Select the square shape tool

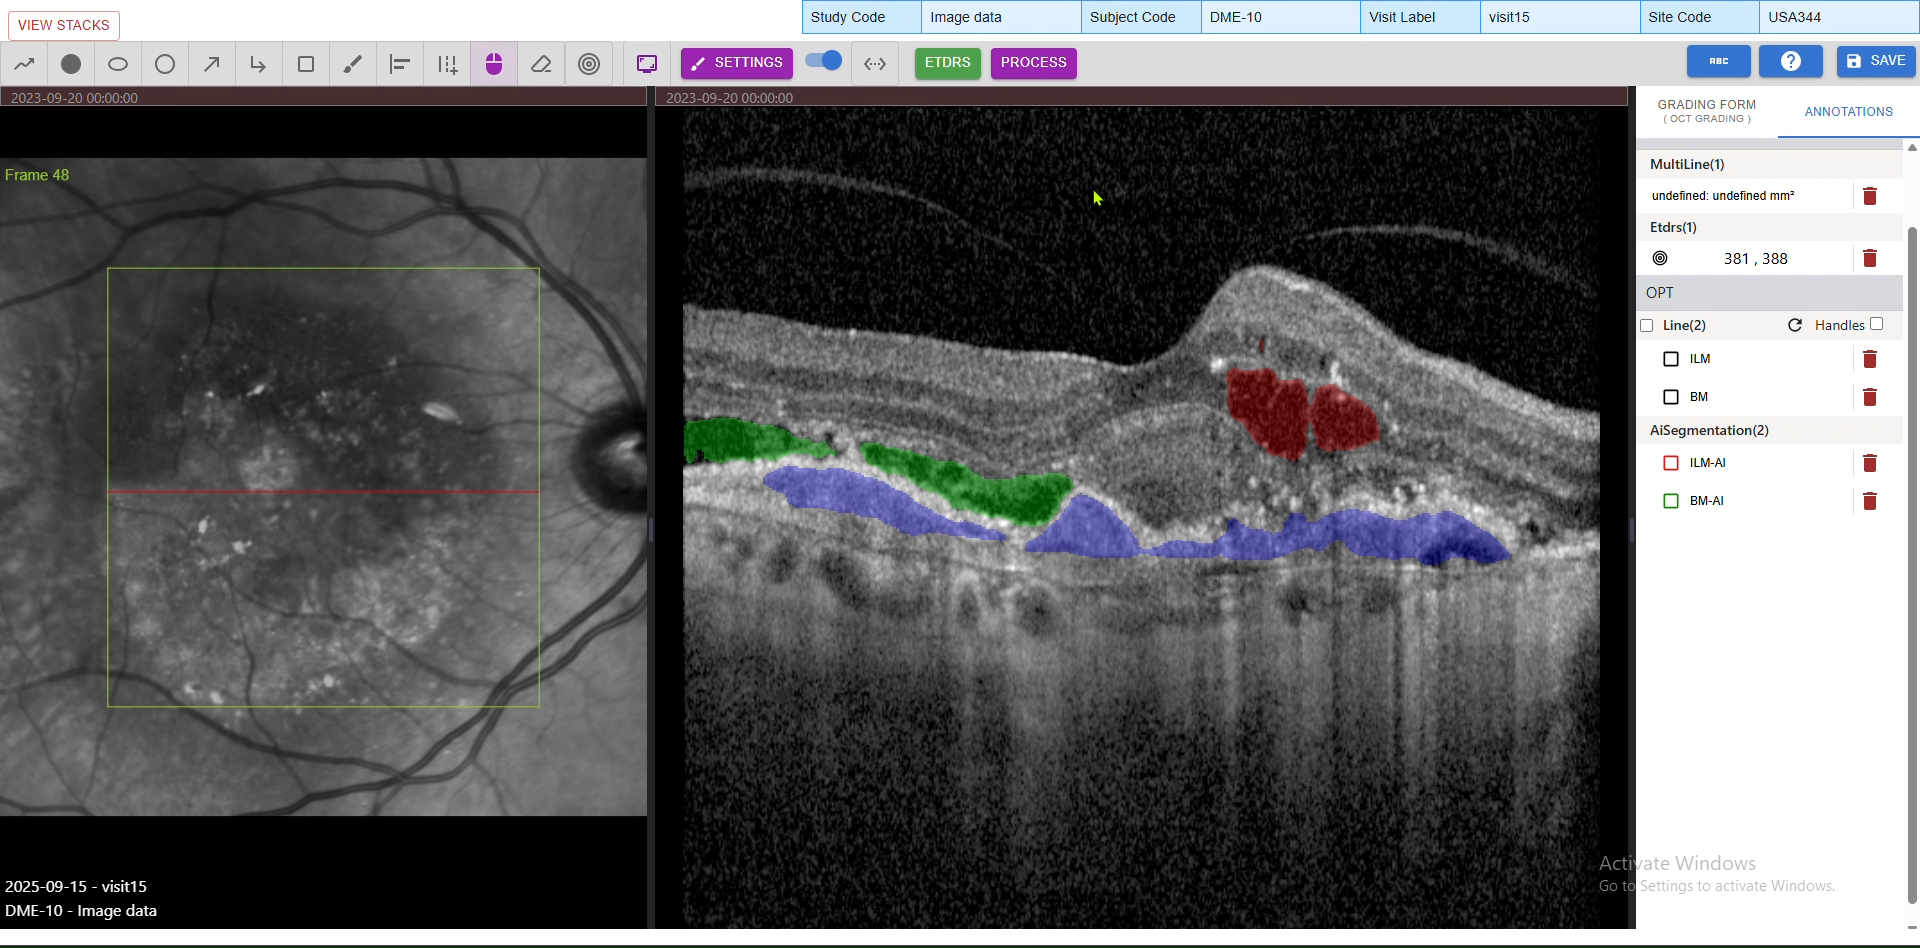pos(306,64)
